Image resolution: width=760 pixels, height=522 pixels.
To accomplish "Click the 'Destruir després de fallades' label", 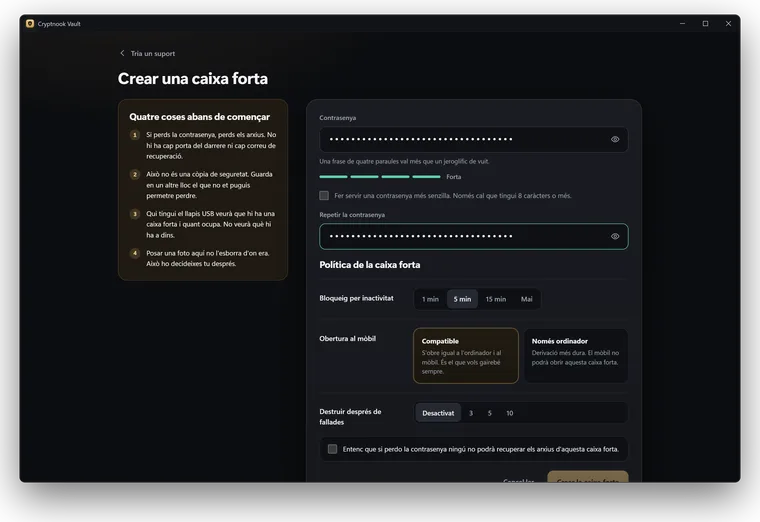I will point(350,417).
